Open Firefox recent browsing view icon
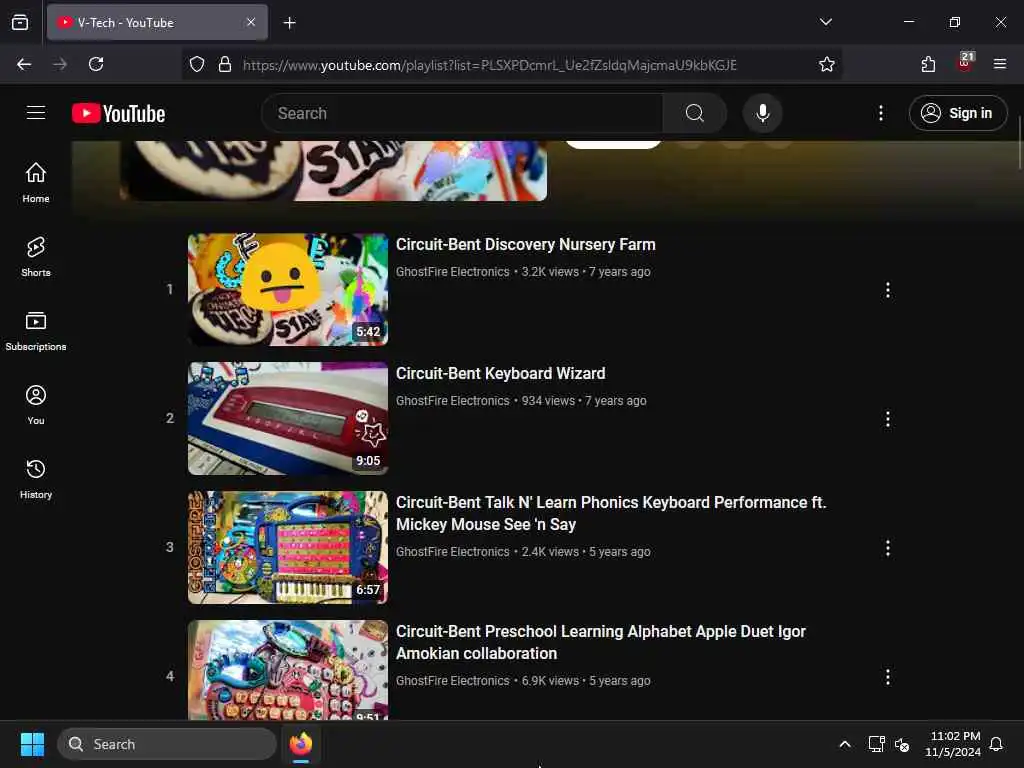Image resolution: width=1024 pixels, height=768 pixels. (20, 22)
